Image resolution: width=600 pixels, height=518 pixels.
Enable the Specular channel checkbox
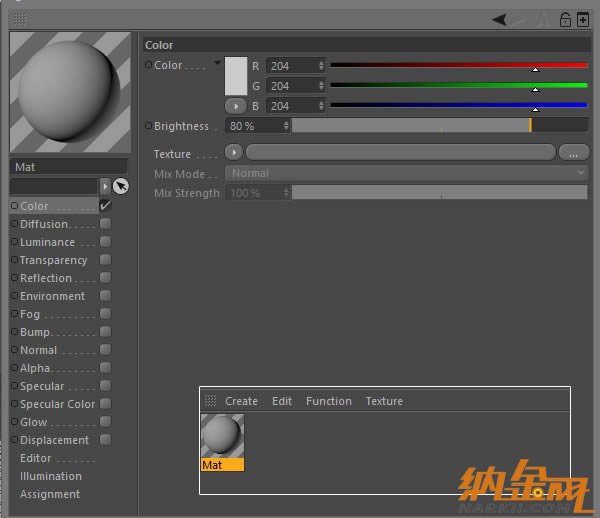[105, 385]
